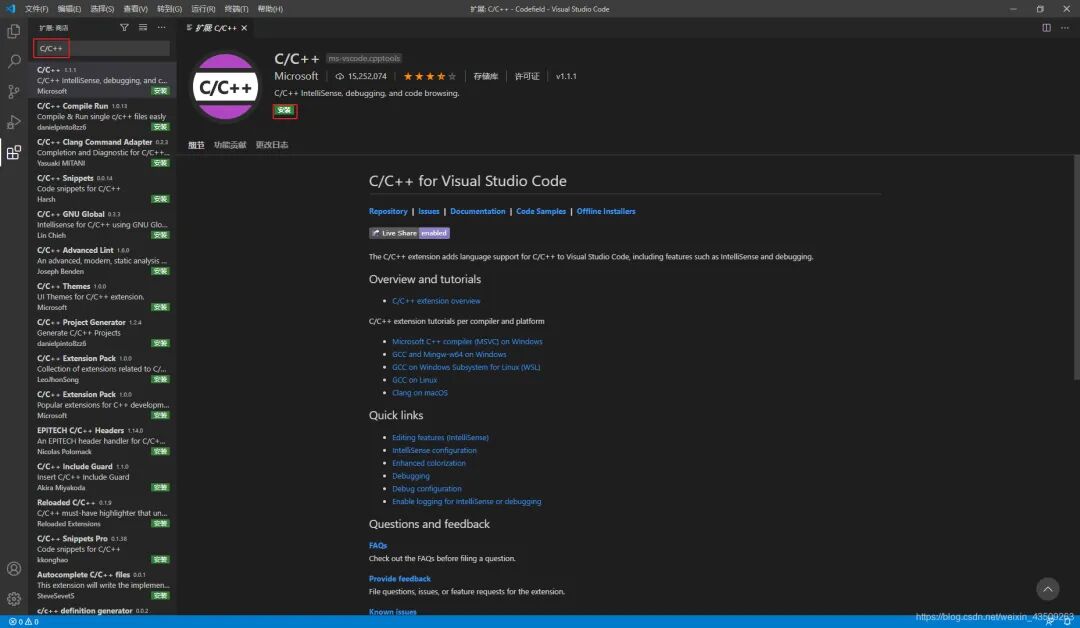The image size is (1080, 628).
Task: Open the 运行(R) menu
Action: click(x=203, y=9)
